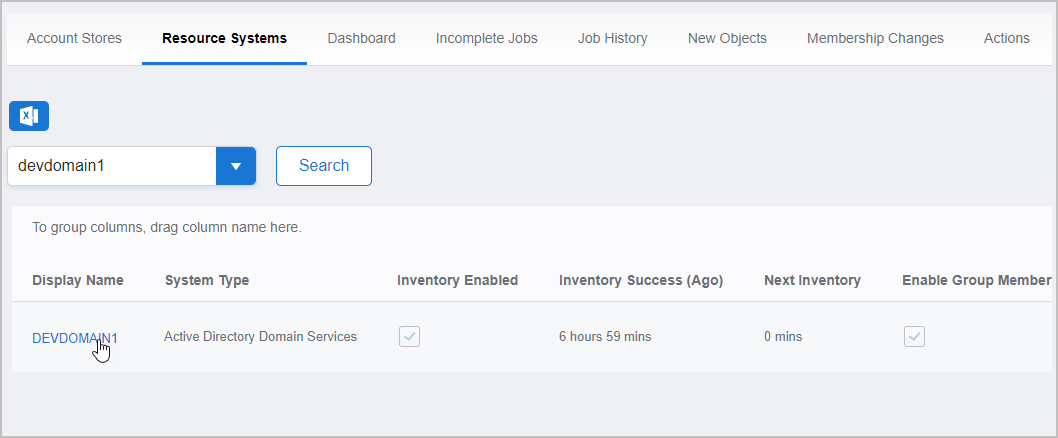Click the Excel export icon

(x=29, y=116)
